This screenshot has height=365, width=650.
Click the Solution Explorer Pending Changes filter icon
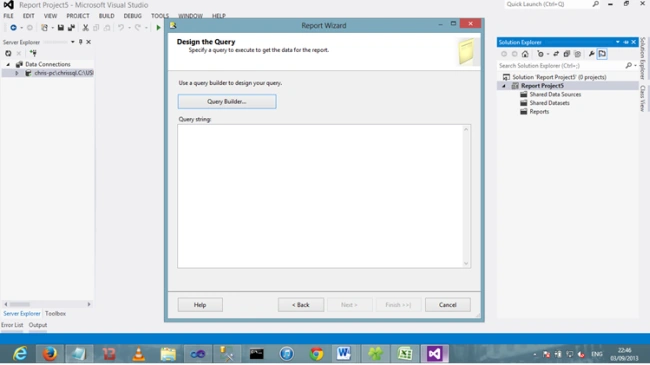point(540,54)
